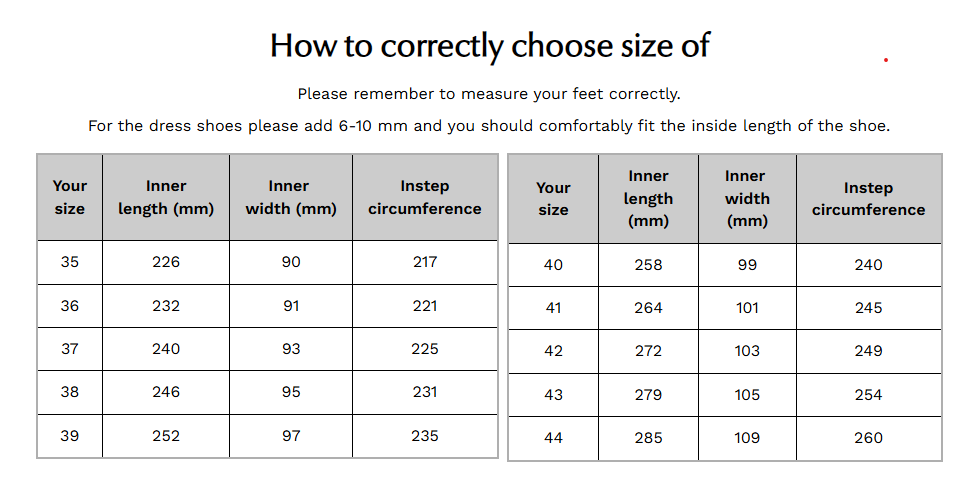Select inner width value 109
Screen dimensions: 979x489
(x=747, y=438)
